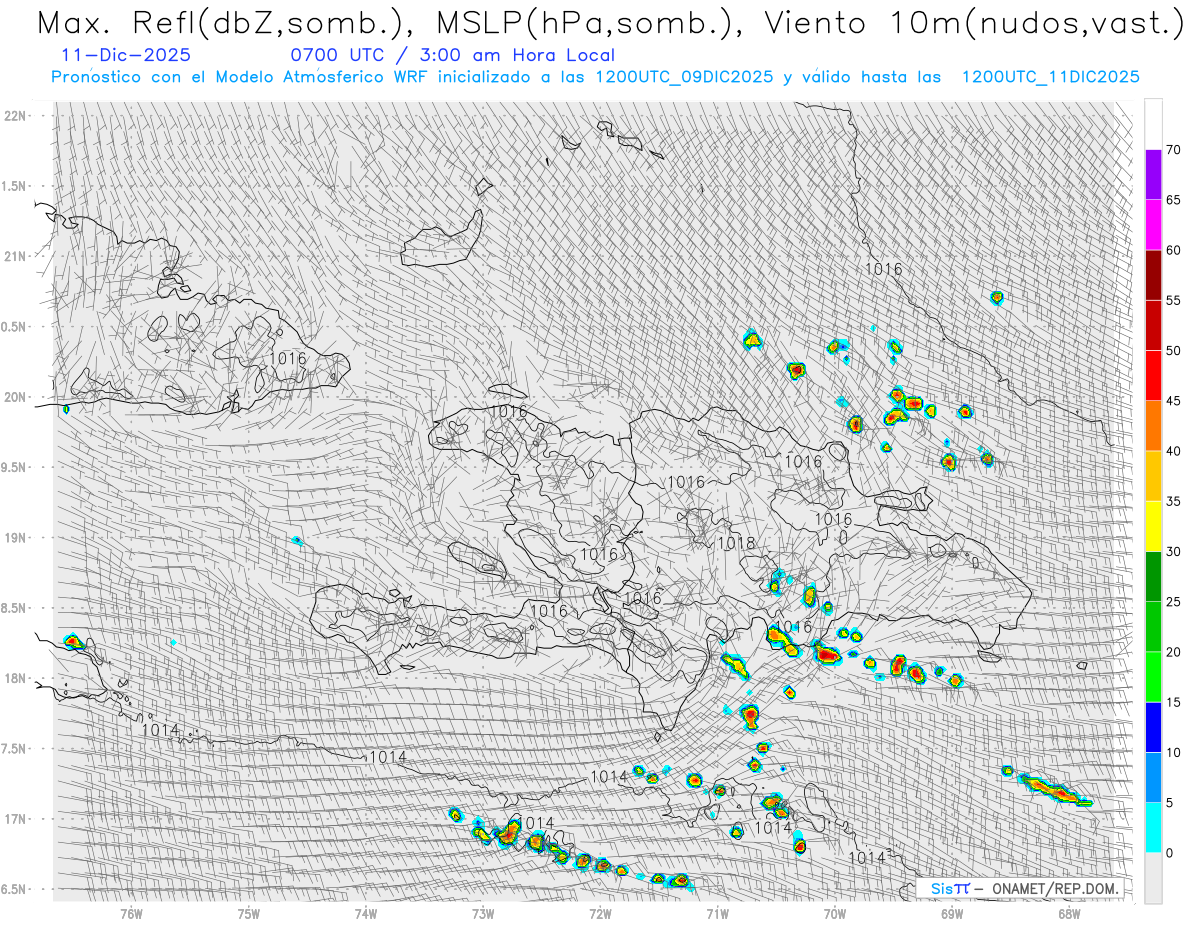Select the 17N latitude axis label
1200x927 pixels.
click(x=15, y=819)
